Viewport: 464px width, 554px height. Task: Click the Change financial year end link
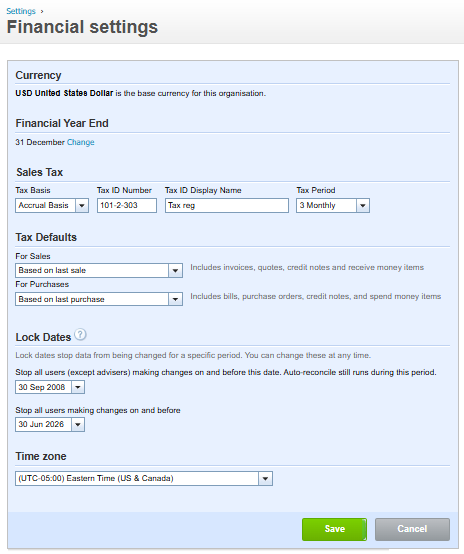pyautogui.click(x=81, y=142)
